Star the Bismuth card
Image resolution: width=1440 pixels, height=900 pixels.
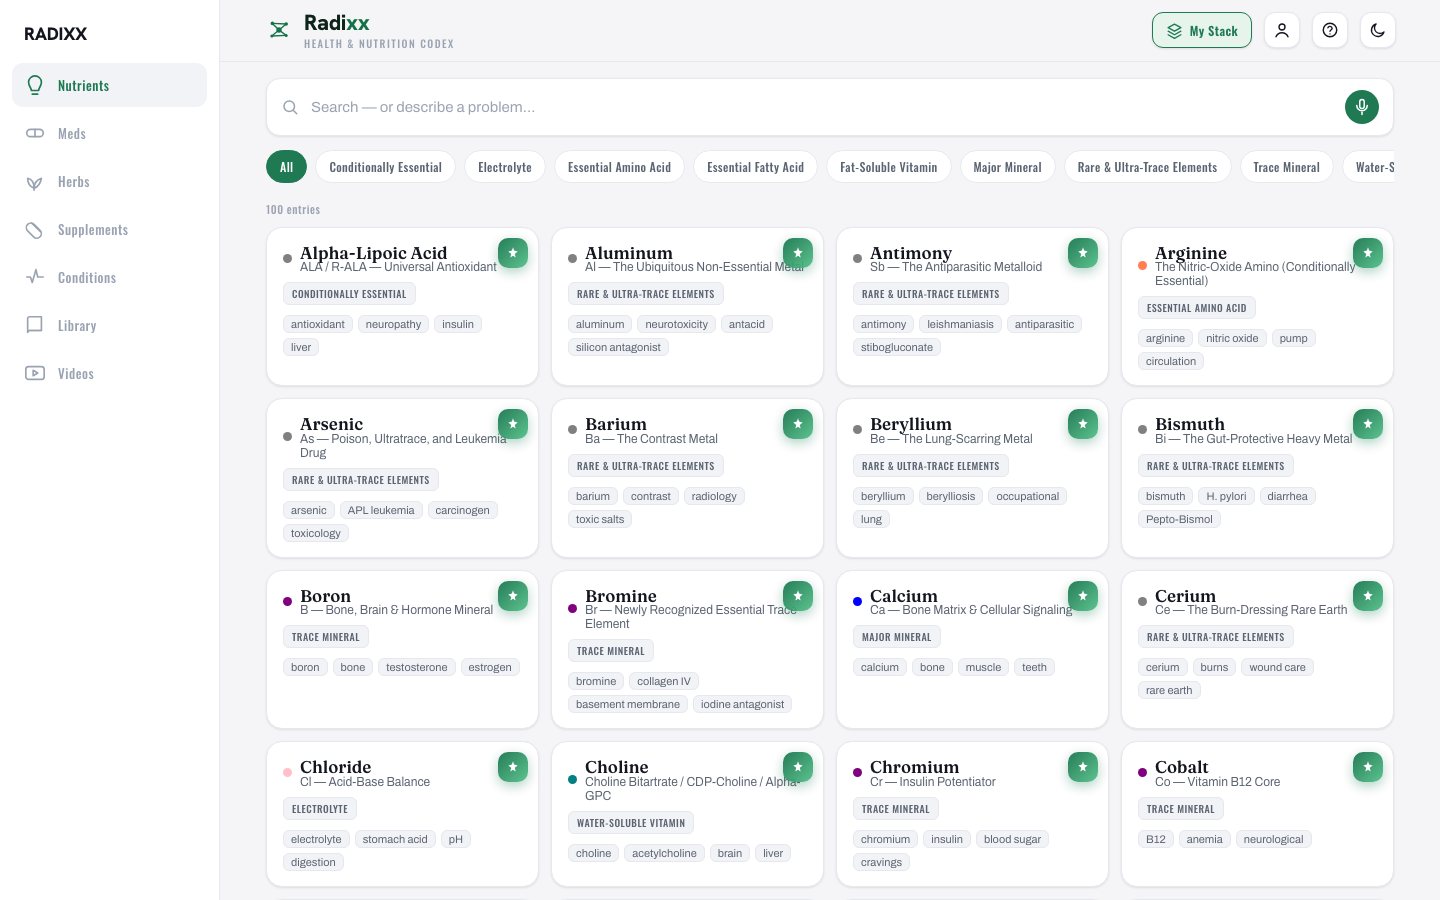click(1368, 424)
